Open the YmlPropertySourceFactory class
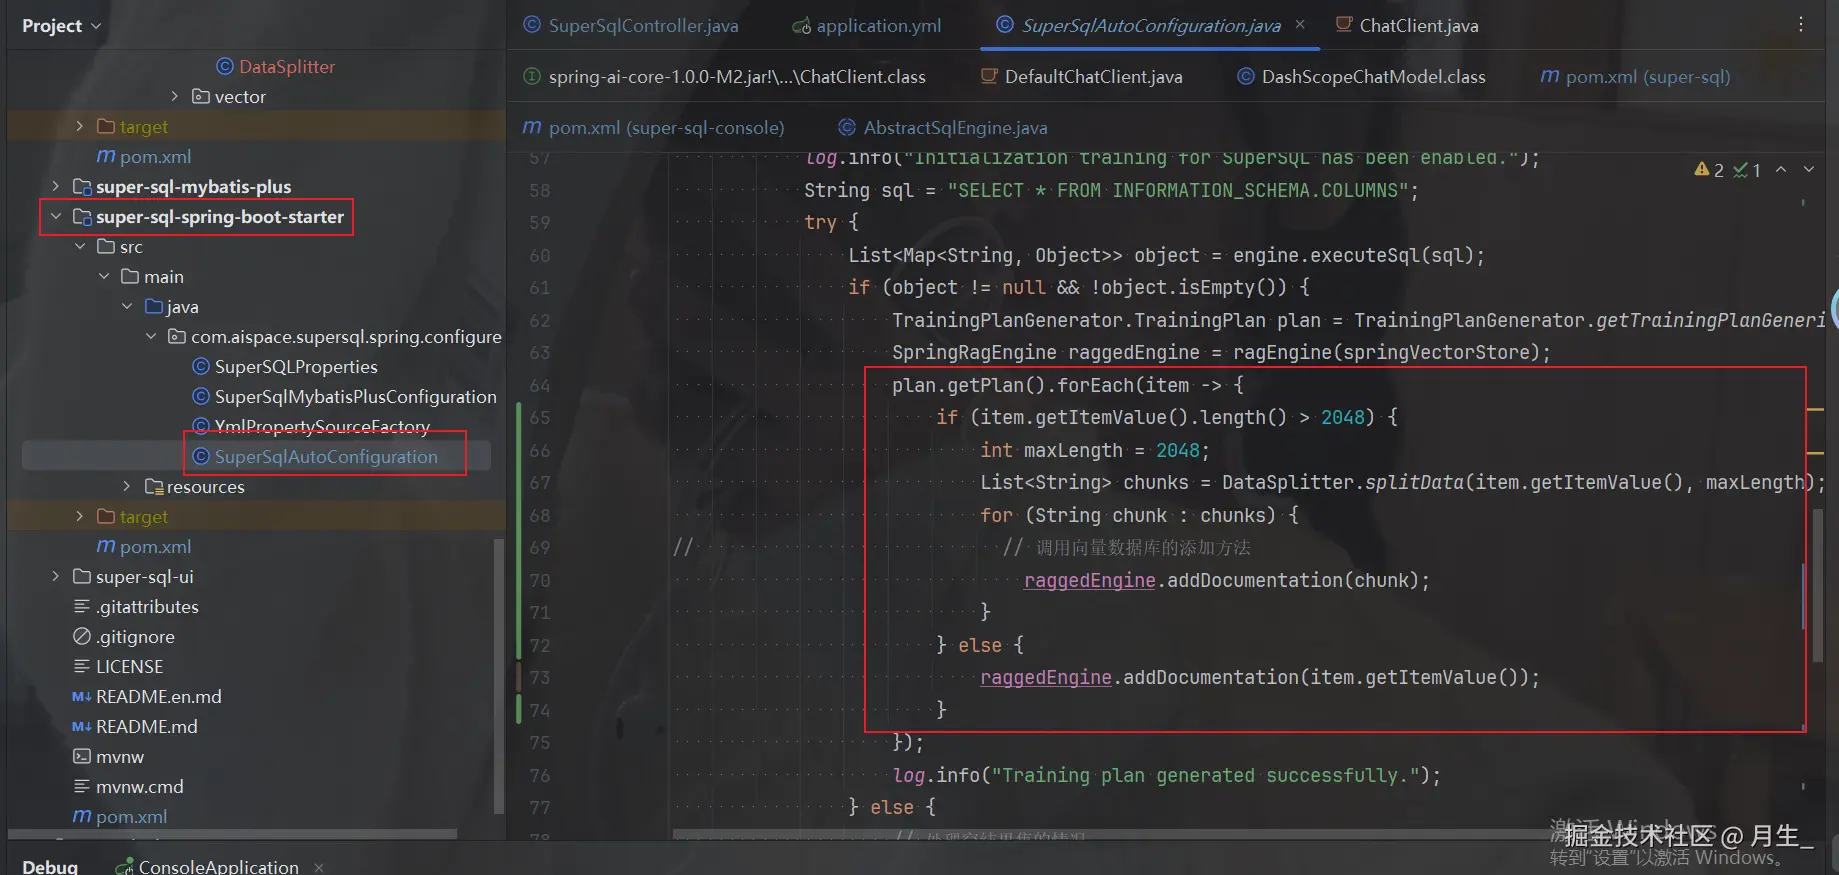Viewport: 1839px width, 875px height. coord(322,427)
